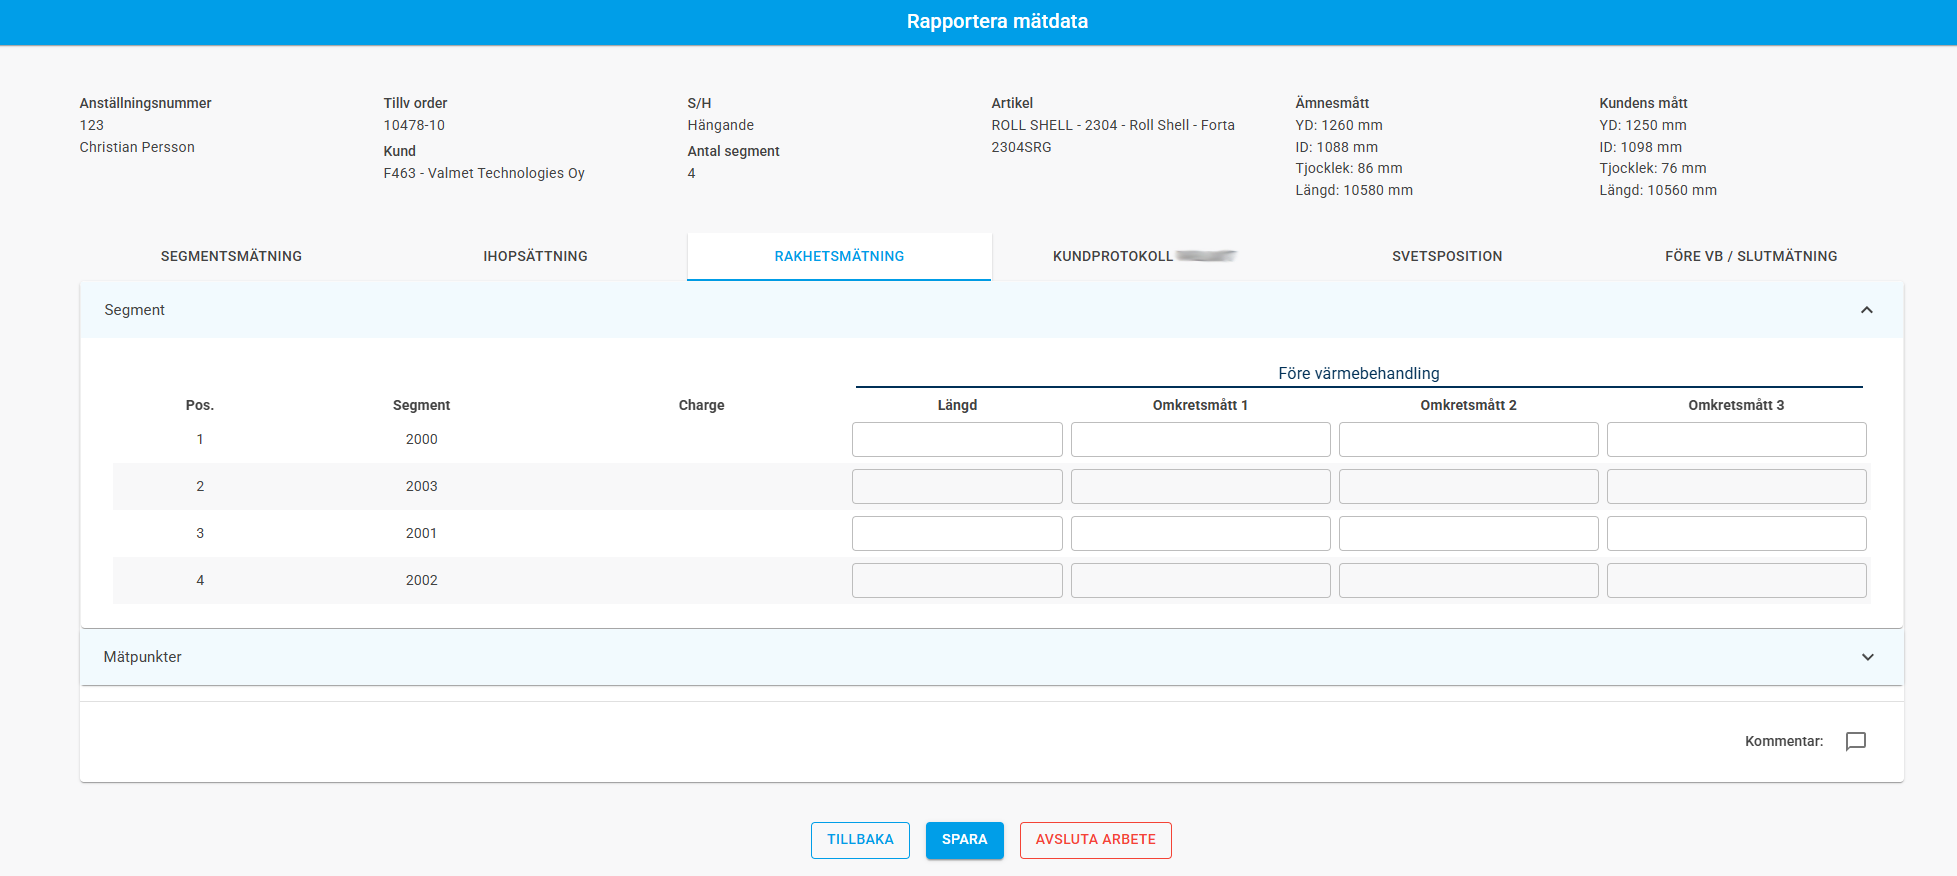Click Omkretsmått 3 field for segment 2001
This screenshot has height=876, width=1957.
pos(1736,534)
